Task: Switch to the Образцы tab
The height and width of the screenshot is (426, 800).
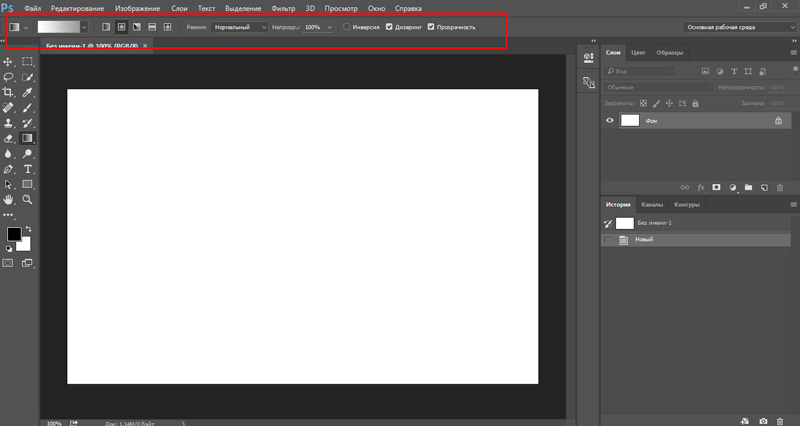Action: point(669,53)
